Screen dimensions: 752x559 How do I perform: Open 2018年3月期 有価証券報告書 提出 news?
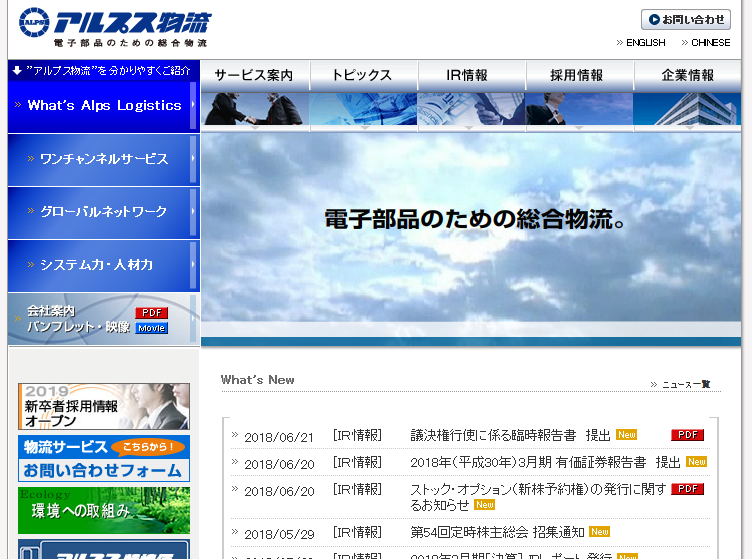pos(545,462)
